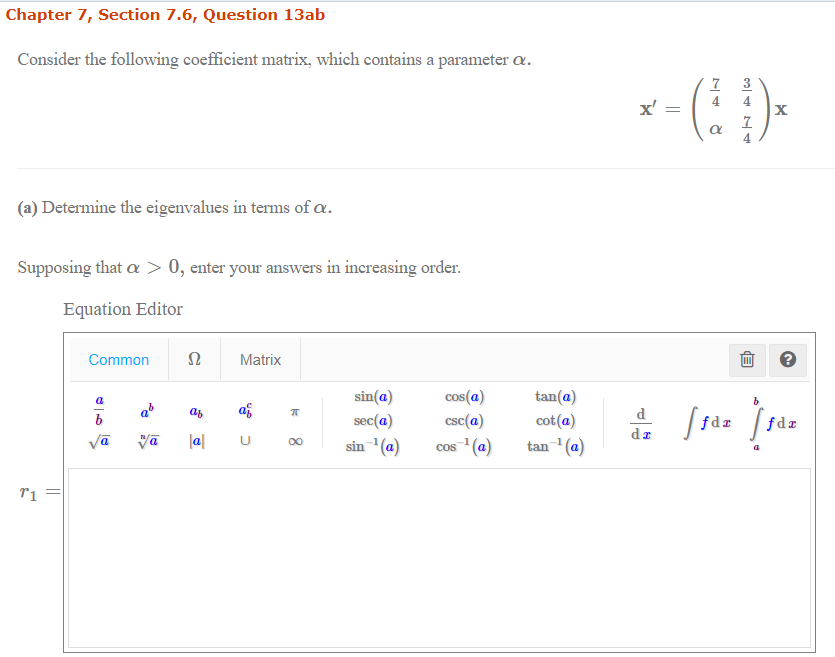Select the Common tab
This screenshot has width=835, height=657.
coord(118,359)
